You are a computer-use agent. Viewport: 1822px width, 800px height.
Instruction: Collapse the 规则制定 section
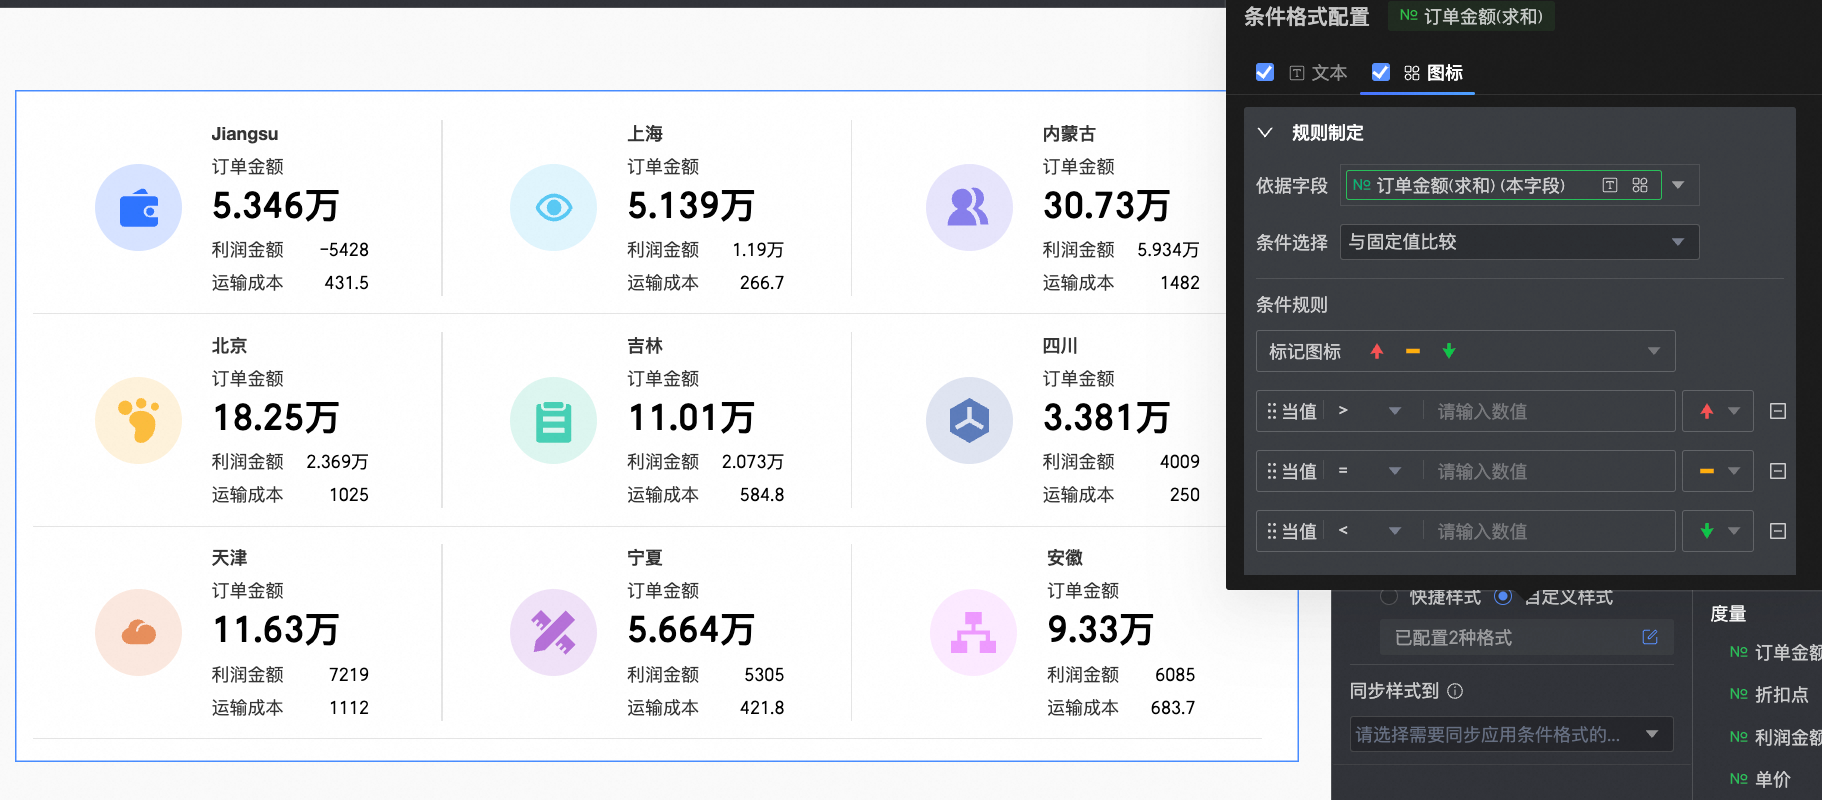click(1265, 133)
